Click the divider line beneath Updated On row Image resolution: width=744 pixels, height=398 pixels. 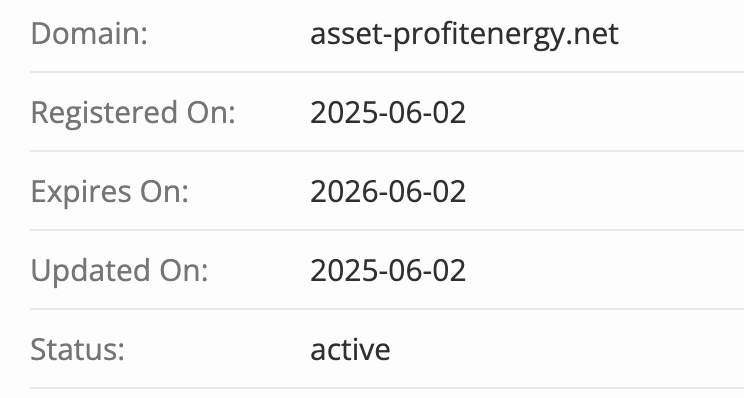pos(387,309)
